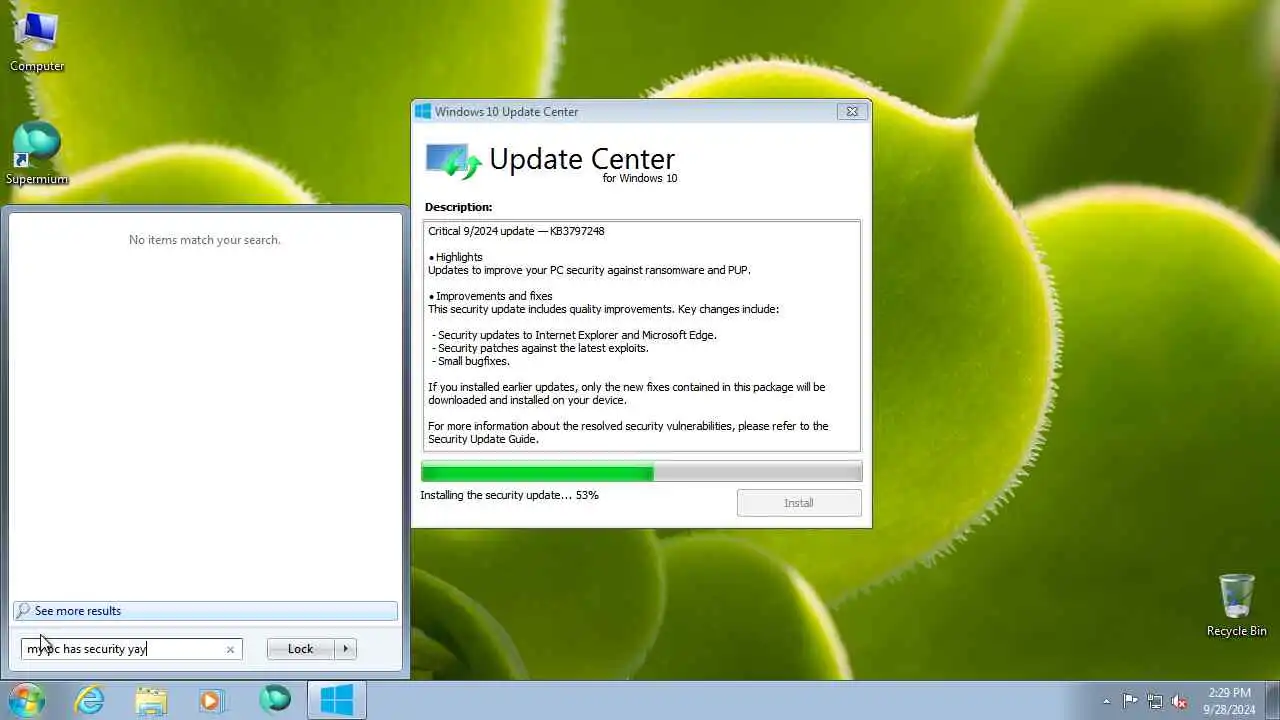This screenshot has height=720, width=1280.
Task: Click 'Security patches against the latest exploits.' line
Action: 540,348
